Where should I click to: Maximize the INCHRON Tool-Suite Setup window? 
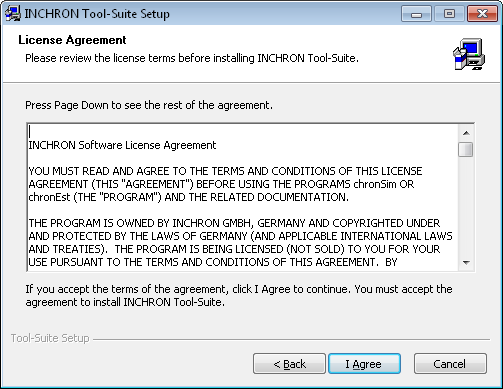[449, 14]
